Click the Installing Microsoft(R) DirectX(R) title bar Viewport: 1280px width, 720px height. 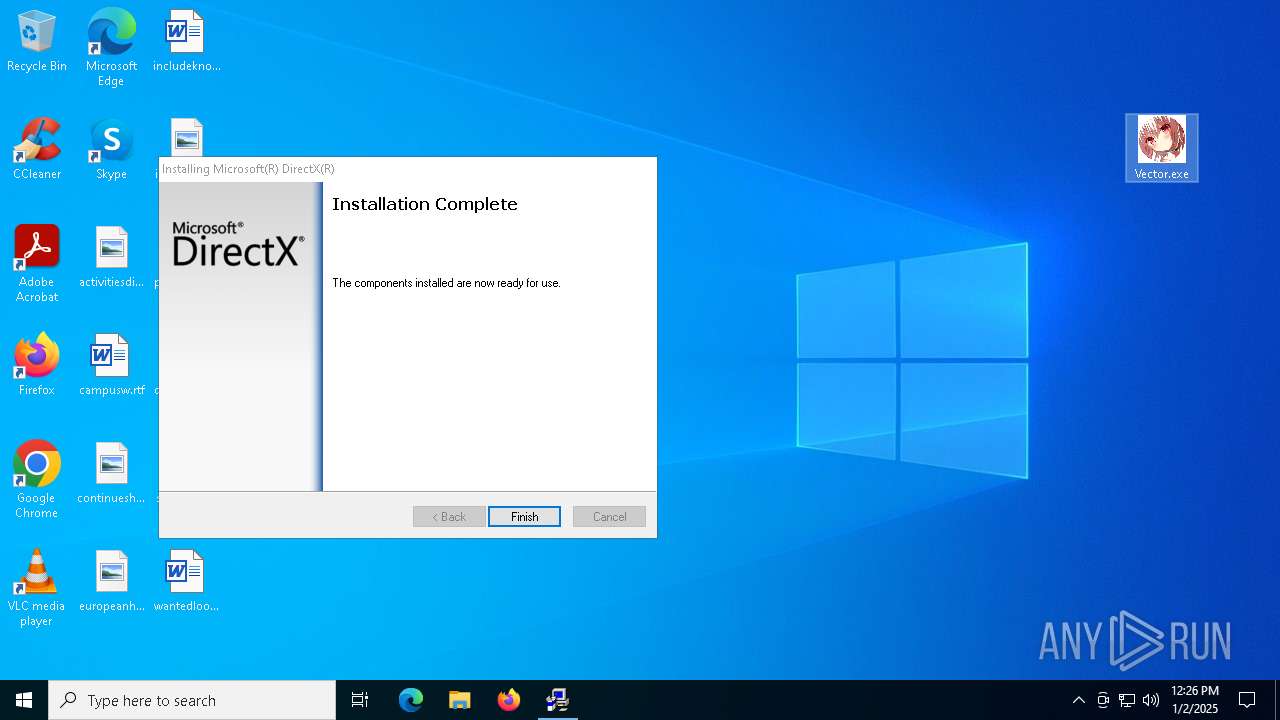point(408,169)
